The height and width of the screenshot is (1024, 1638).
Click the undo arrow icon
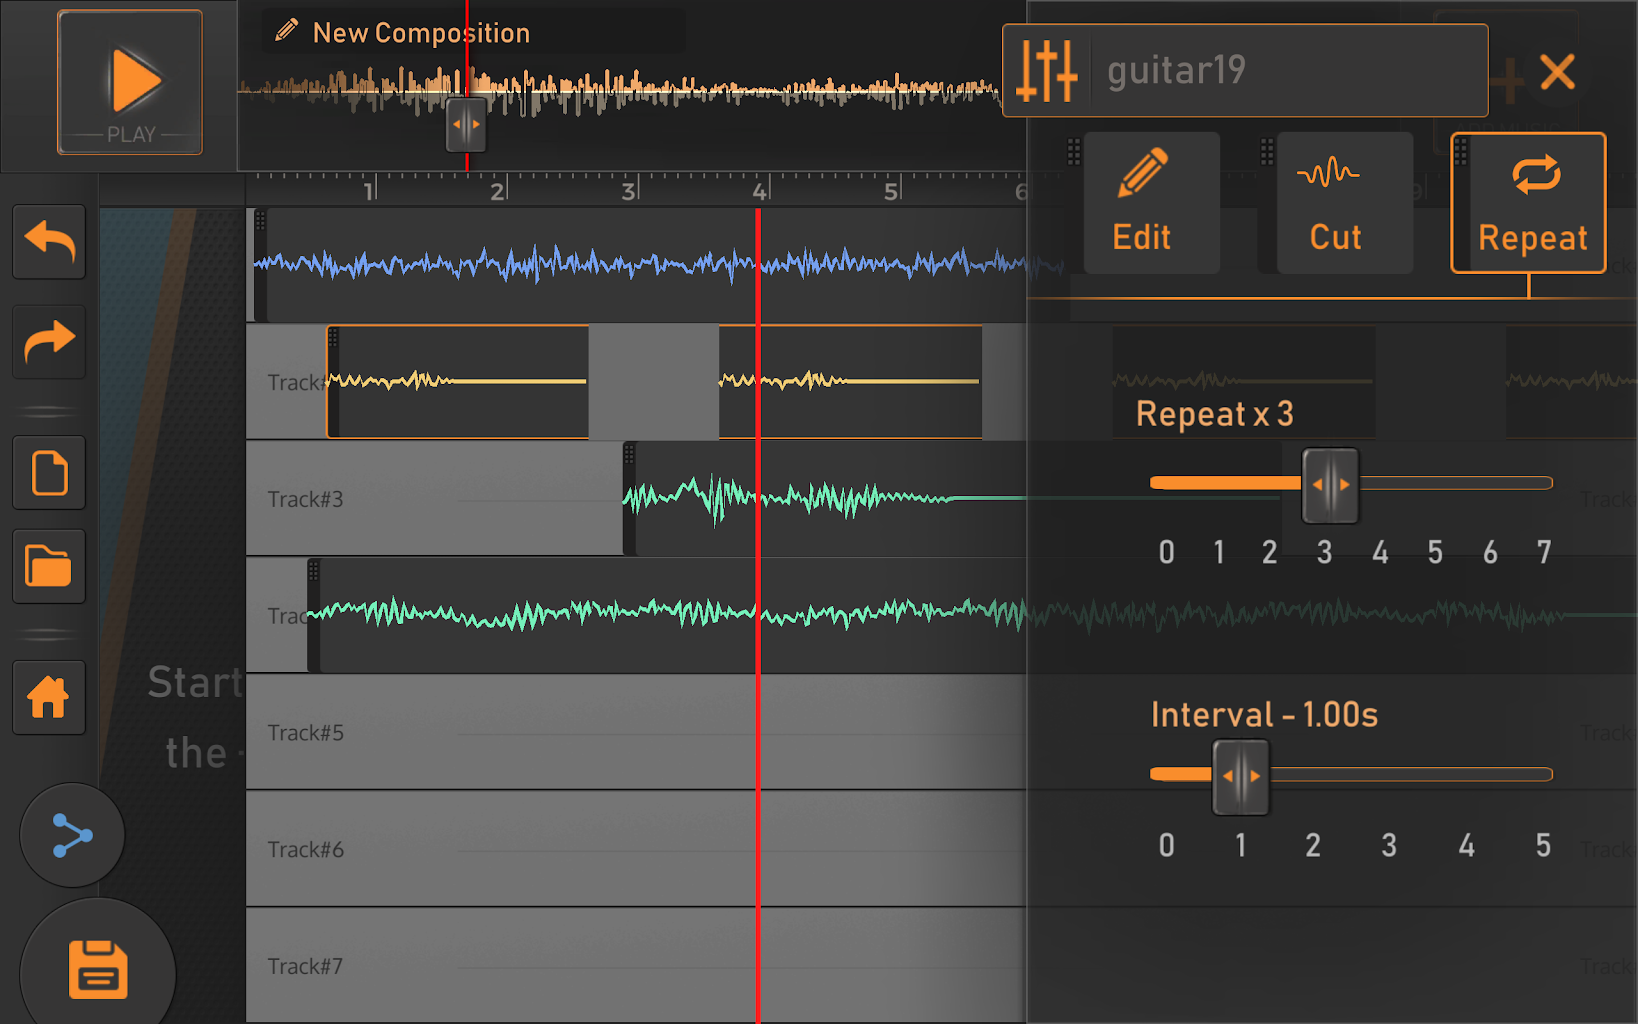[49, 242]
